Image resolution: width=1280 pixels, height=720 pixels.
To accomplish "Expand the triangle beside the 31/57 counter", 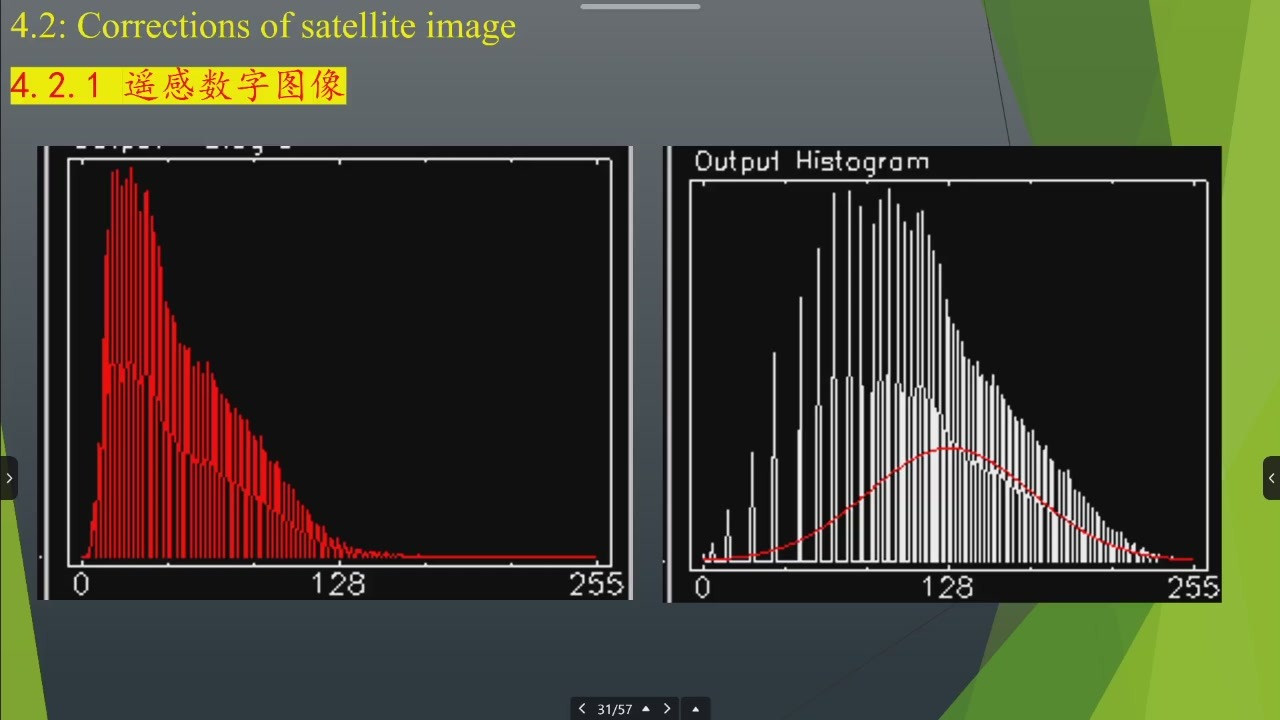I will click(646, 709).
